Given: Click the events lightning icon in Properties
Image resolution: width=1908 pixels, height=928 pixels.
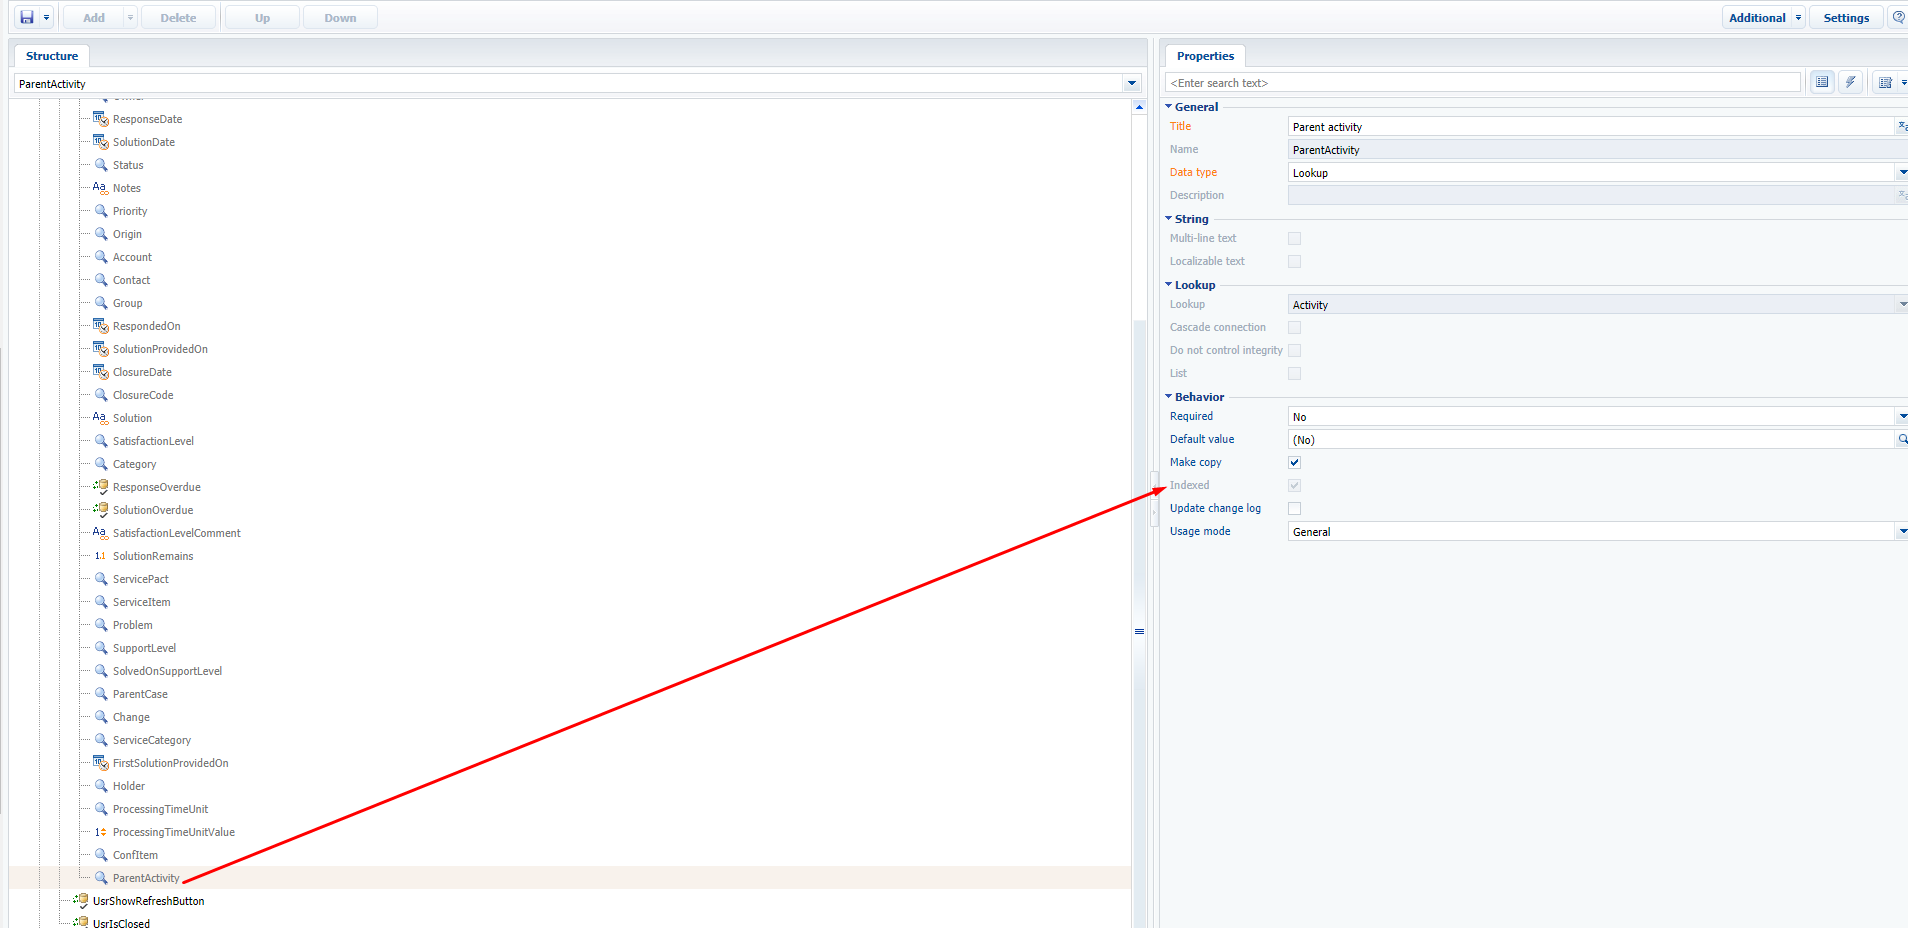Looking at the screenshot, I should pos(1851,82).
